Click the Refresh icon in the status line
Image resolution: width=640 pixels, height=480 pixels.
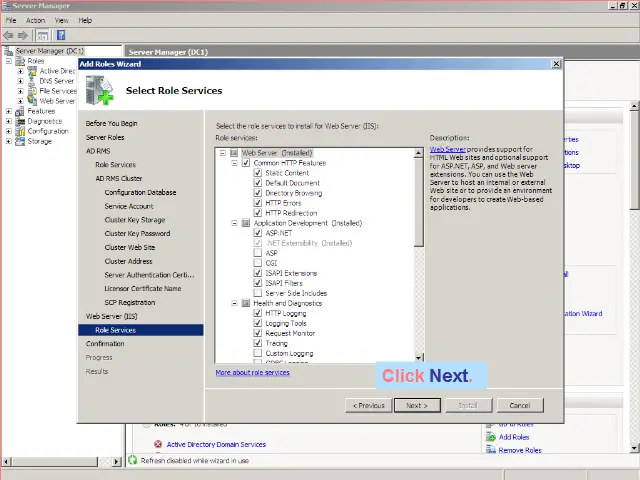pos(133,460)
